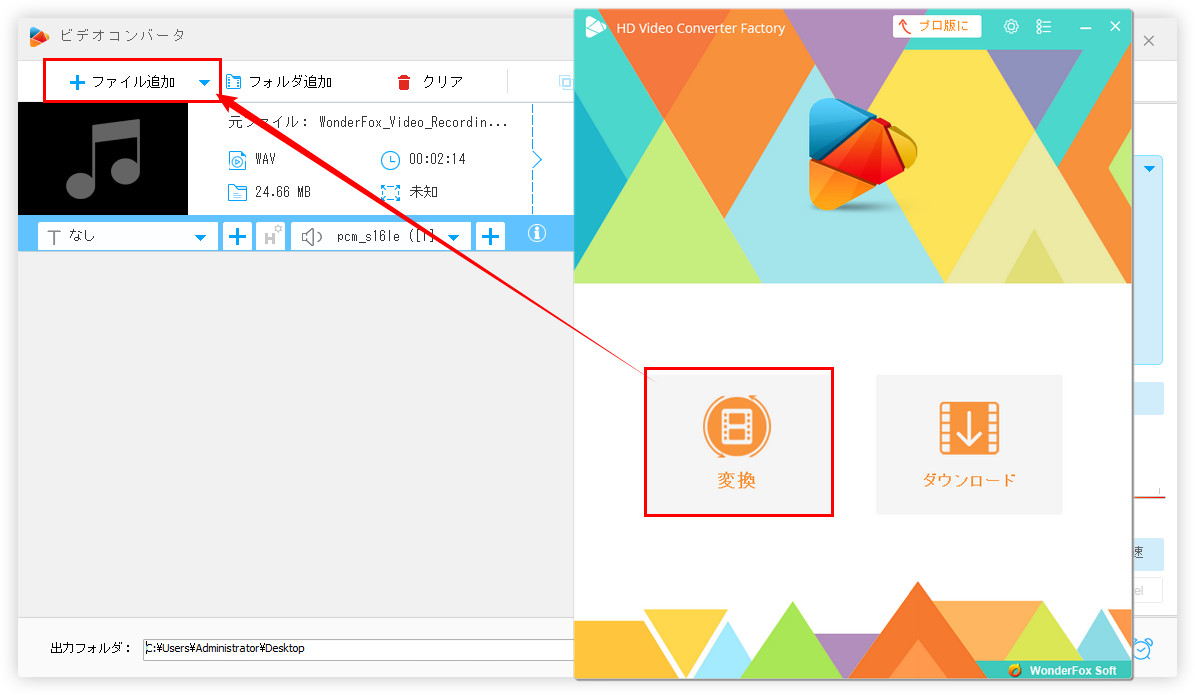1195x695 pixels.
Task: Add an audio track with the plus icon
Action: click(x=490, y=236)
